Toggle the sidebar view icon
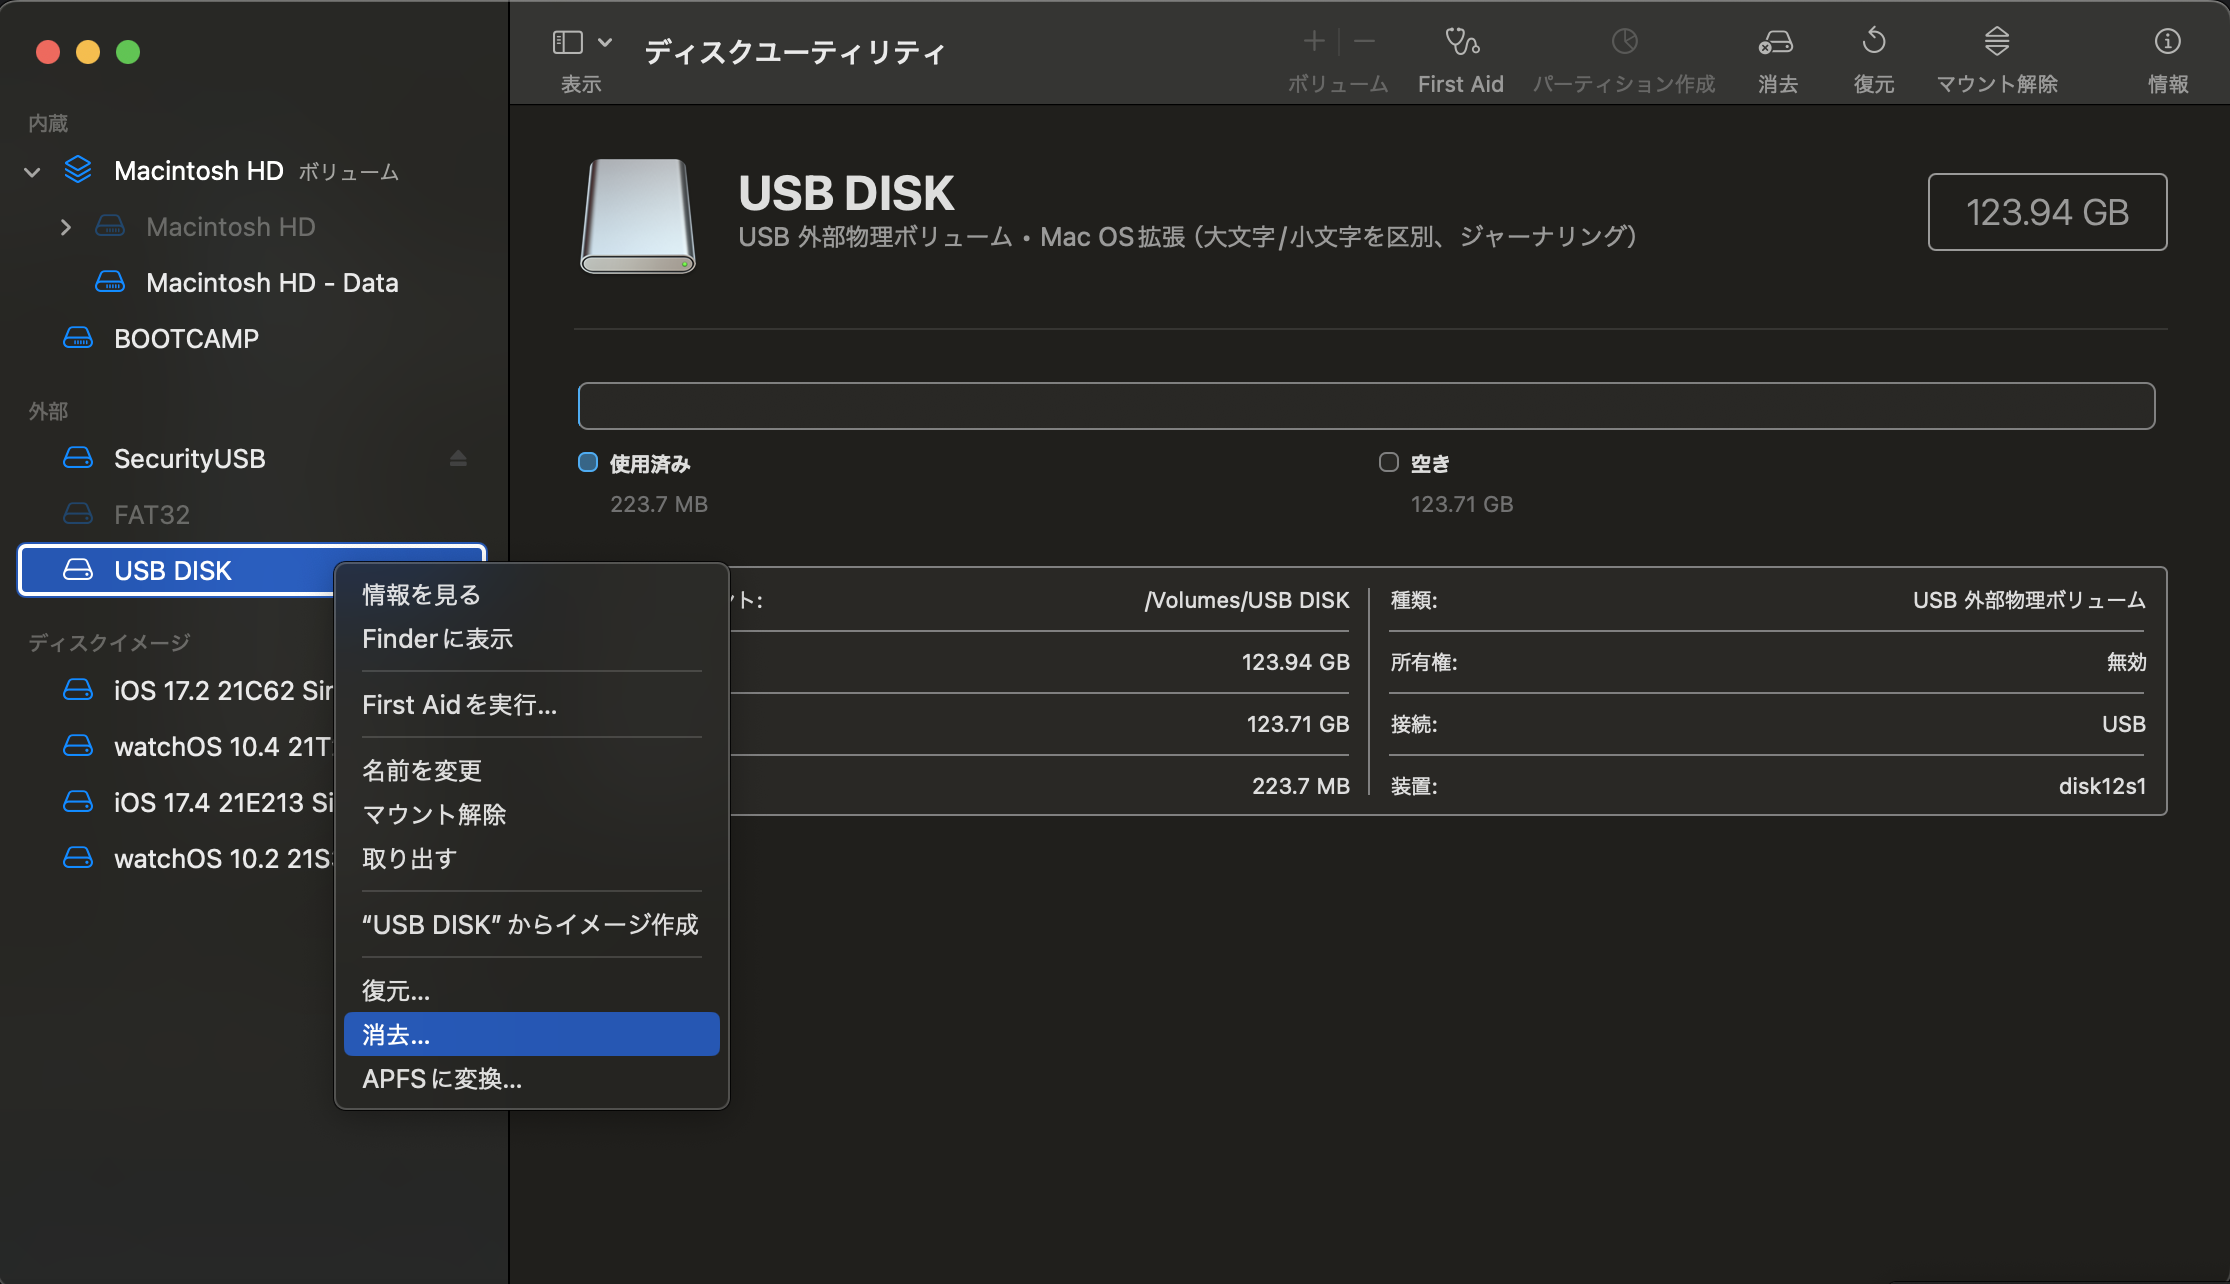 [568, 42]
